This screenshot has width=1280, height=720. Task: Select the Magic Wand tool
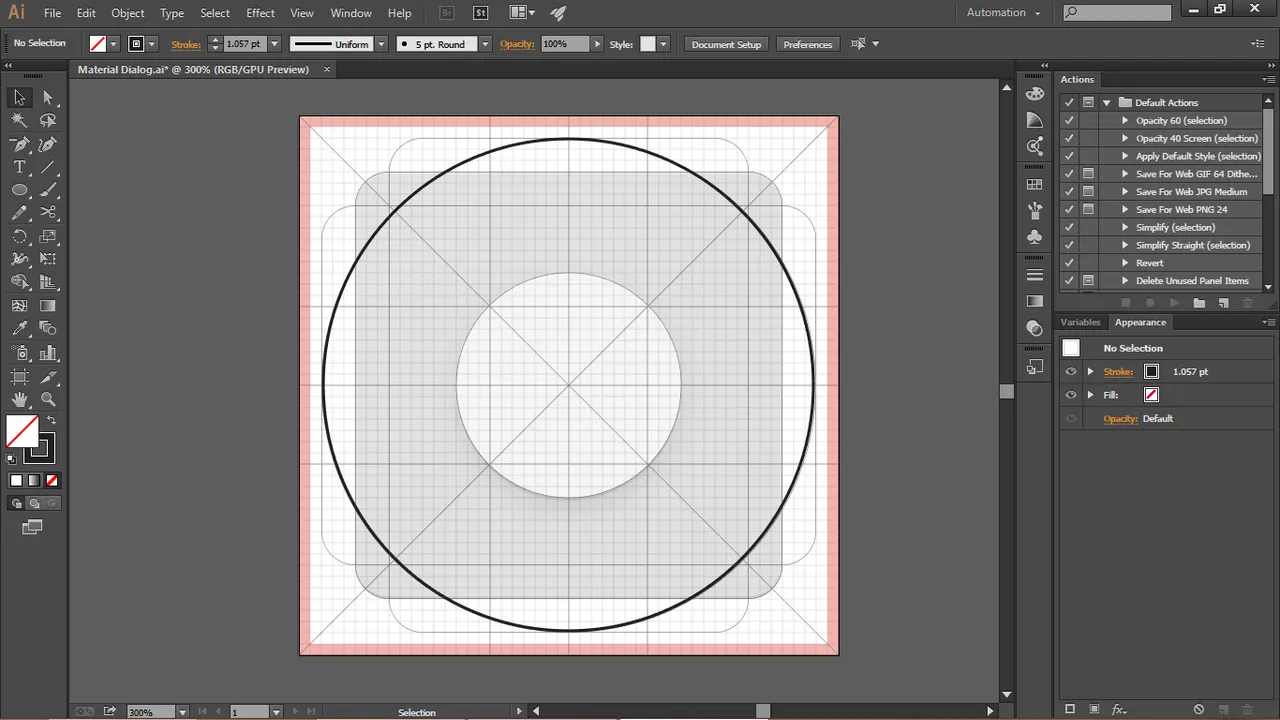19,120
